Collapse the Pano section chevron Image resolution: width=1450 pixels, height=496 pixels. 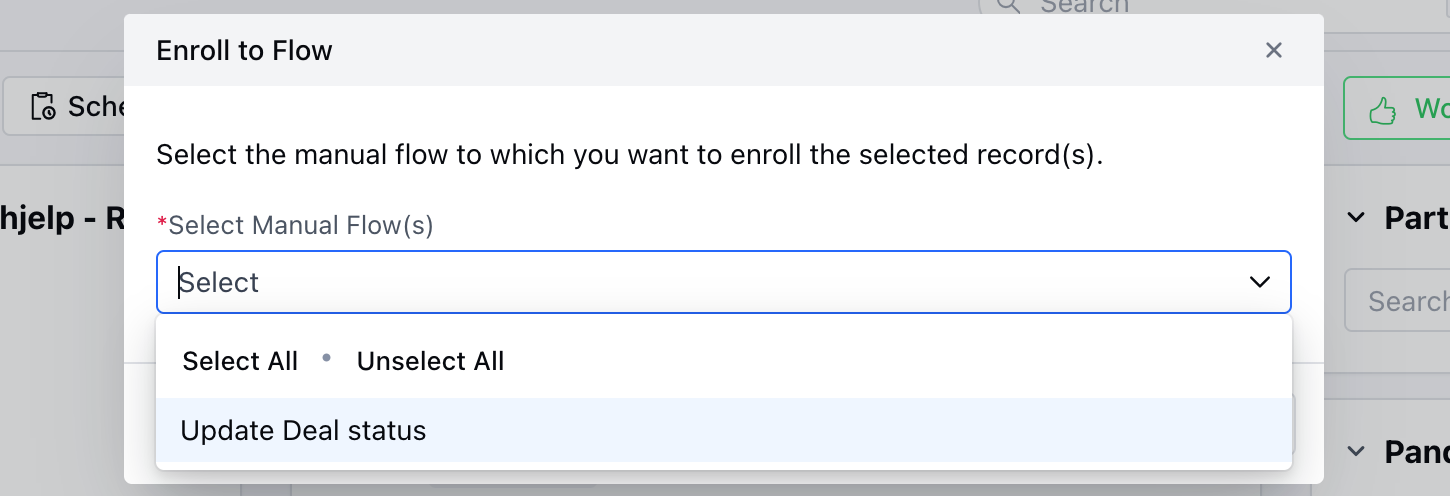click(1356, 451)
